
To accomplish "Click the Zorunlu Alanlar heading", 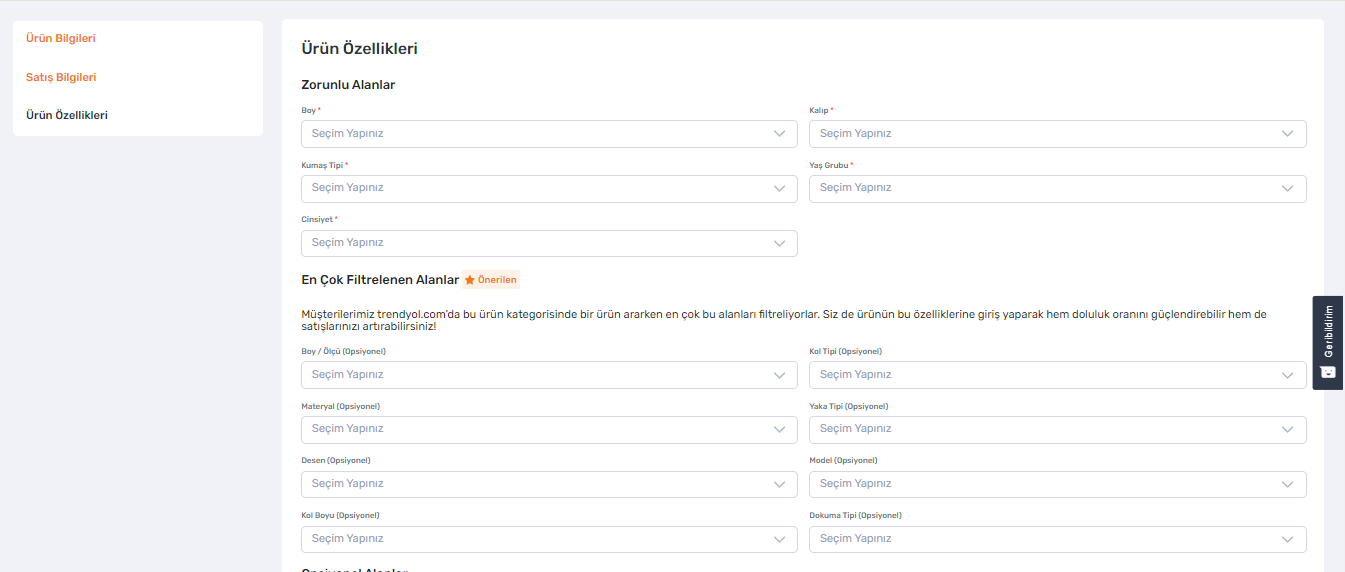I will (x=348, y=85).
